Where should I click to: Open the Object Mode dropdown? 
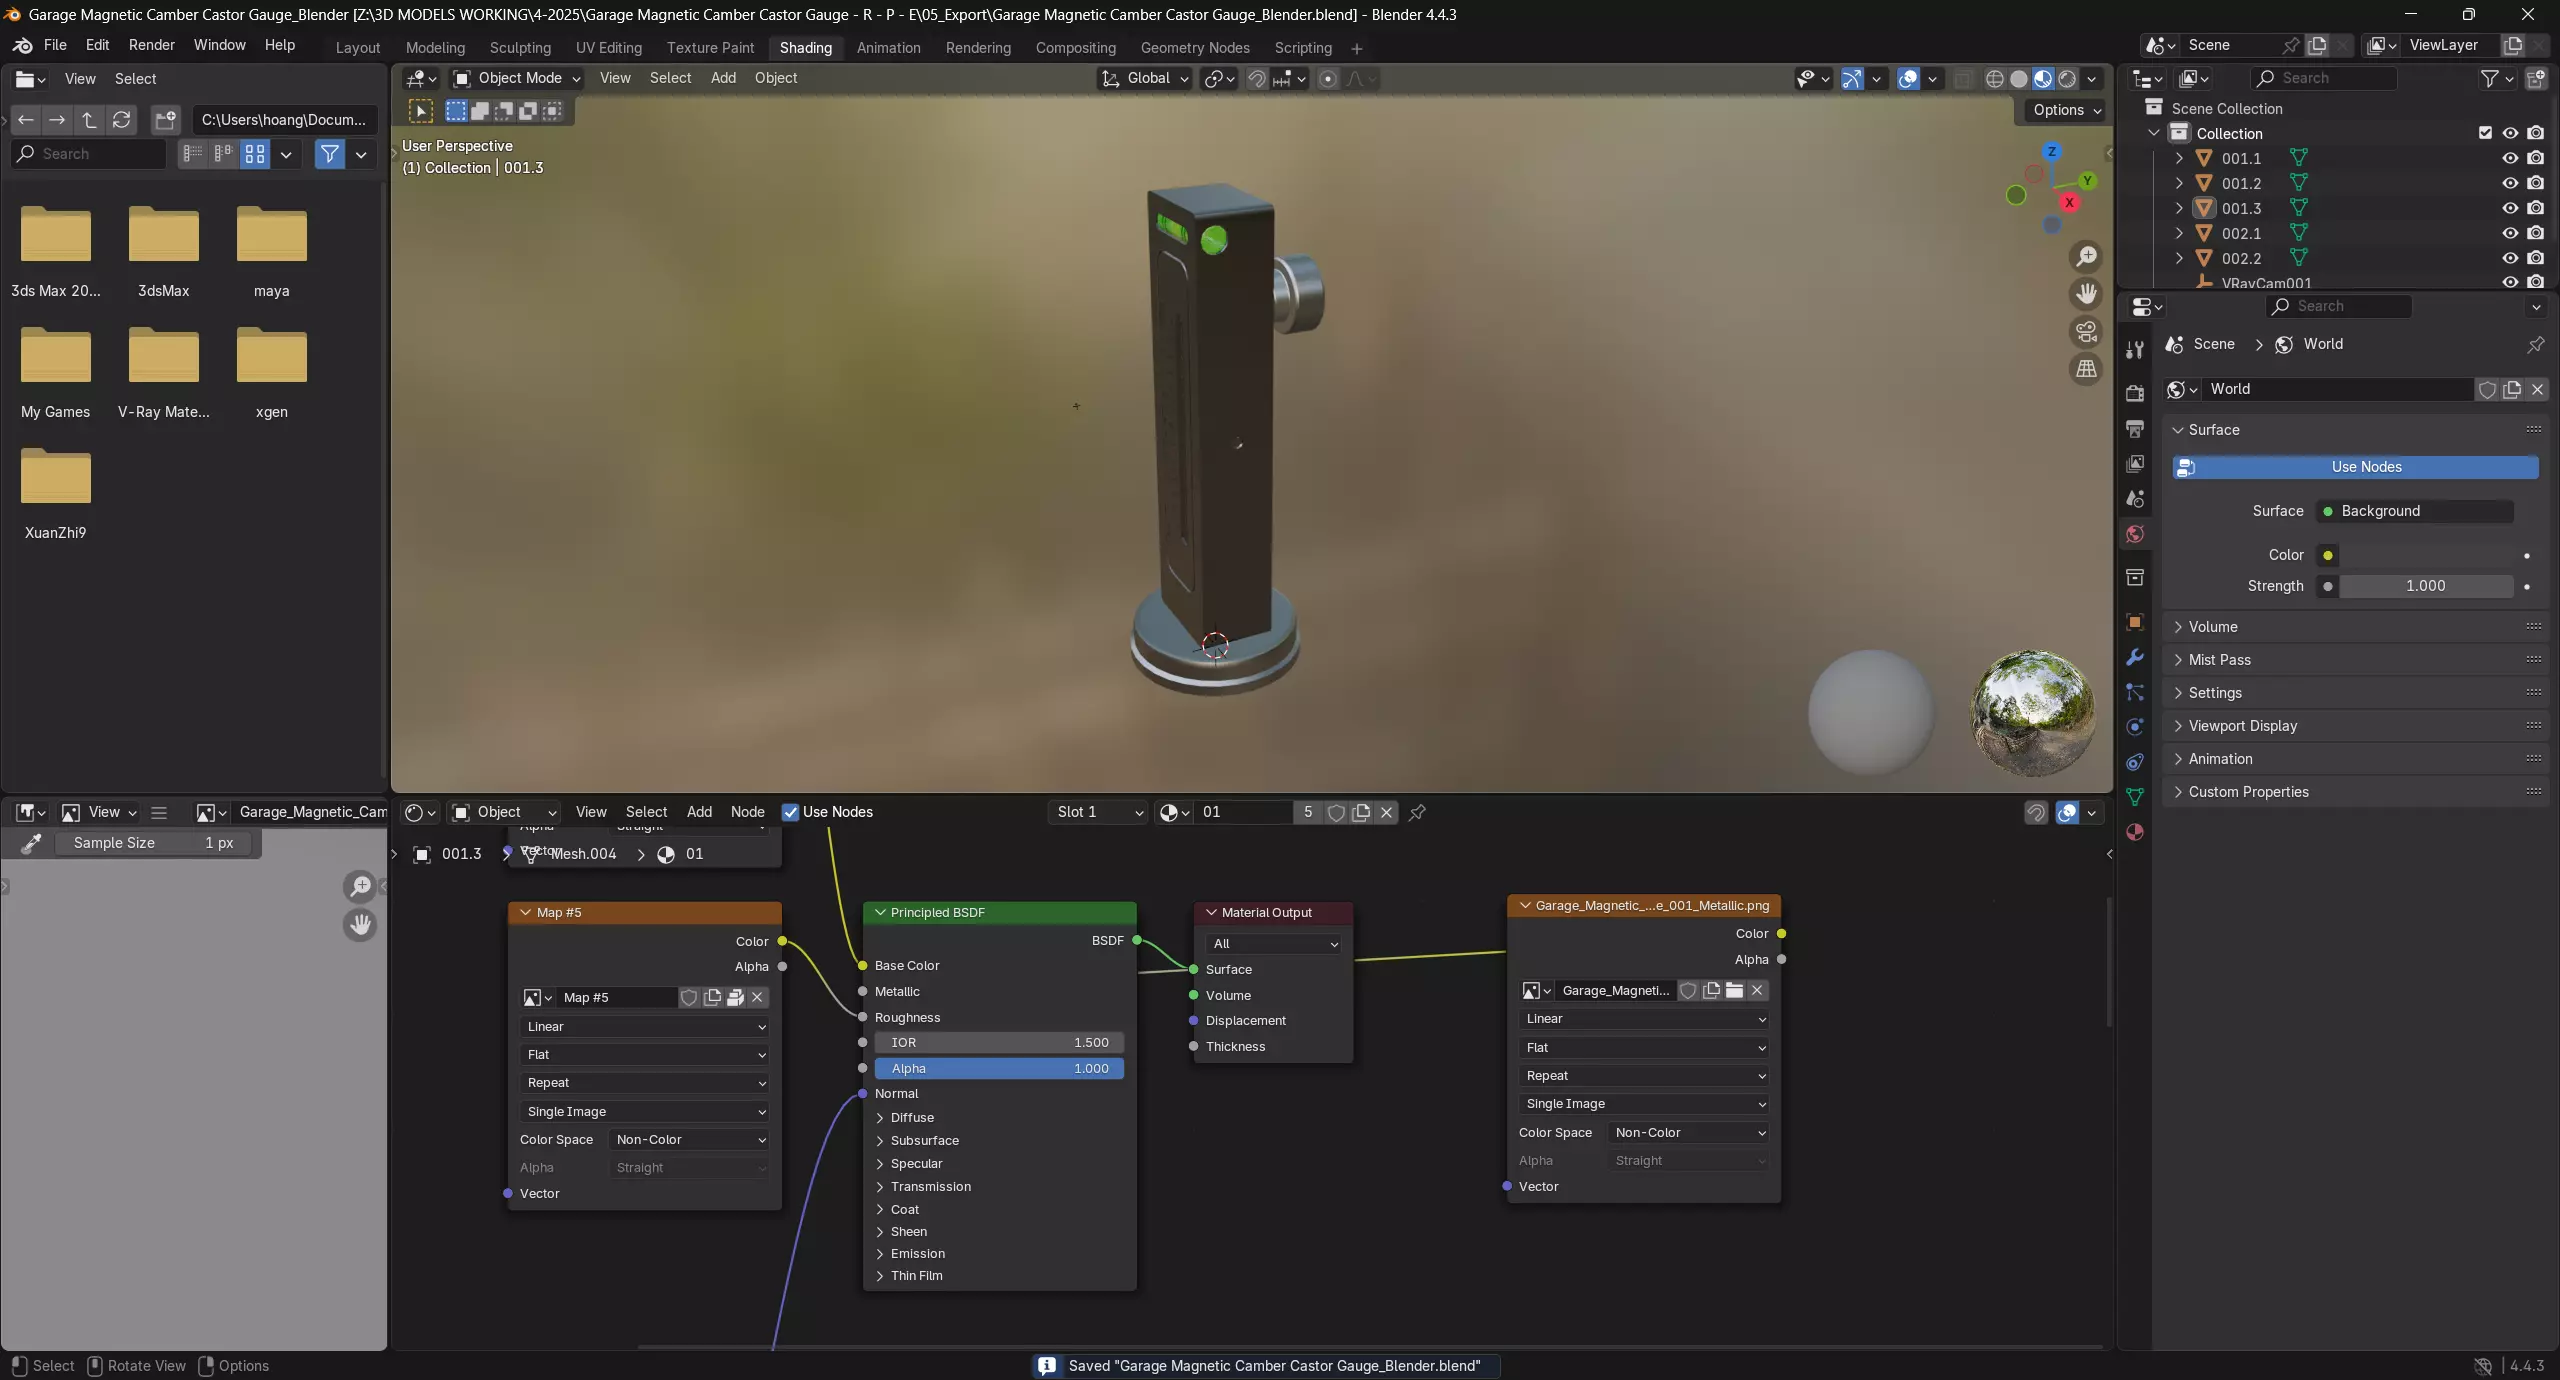click(x=517, y=78)
